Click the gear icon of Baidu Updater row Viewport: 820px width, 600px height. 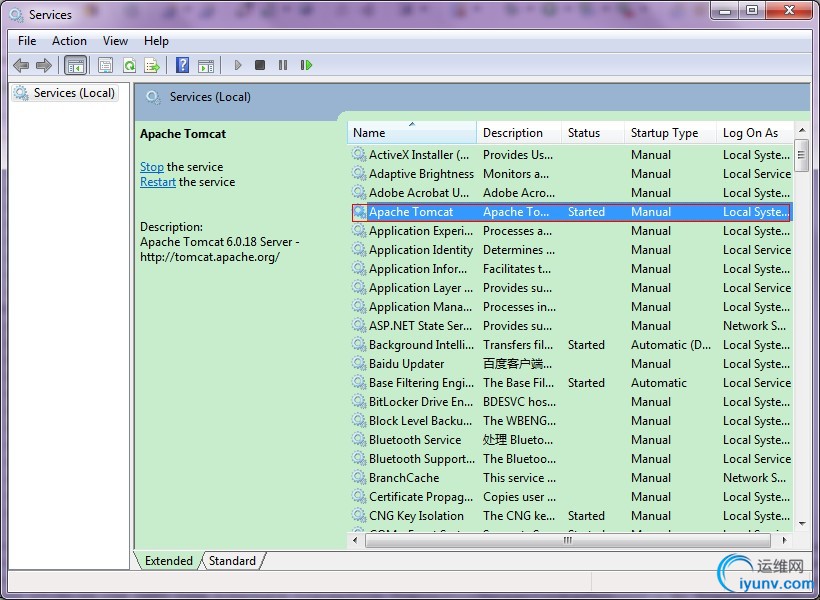click(x=359, y=363)
